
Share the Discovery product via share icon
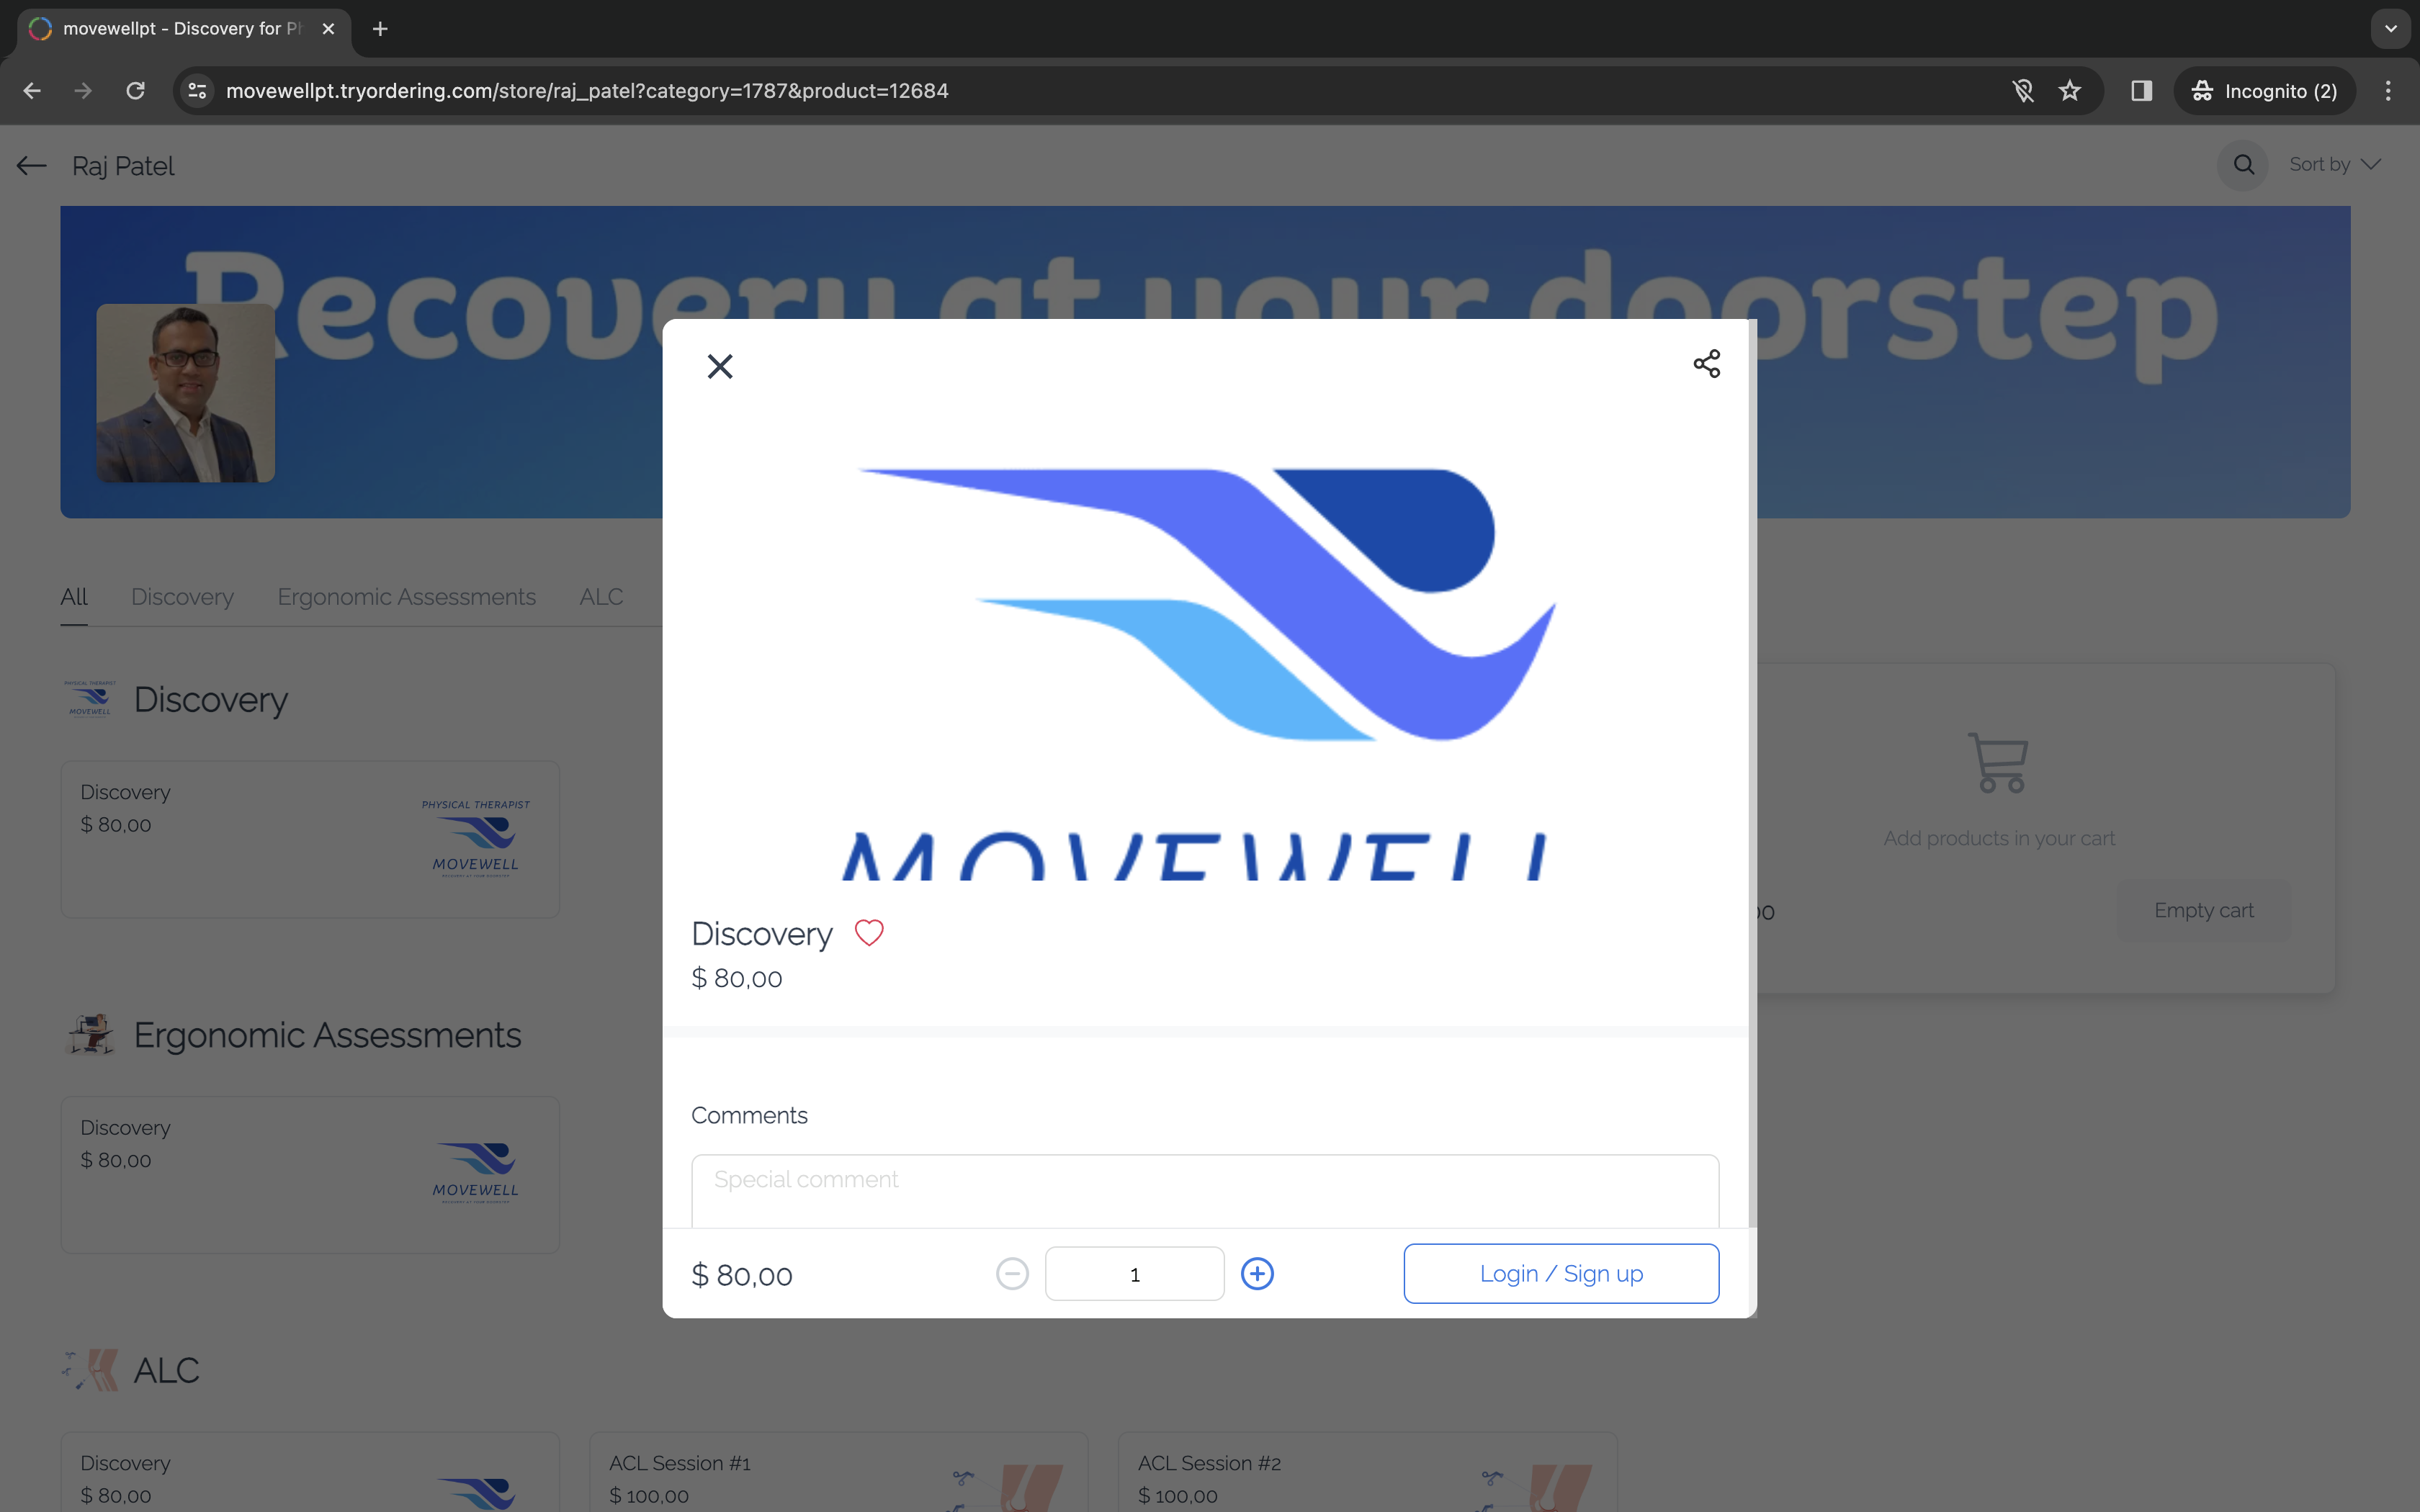1706,363
